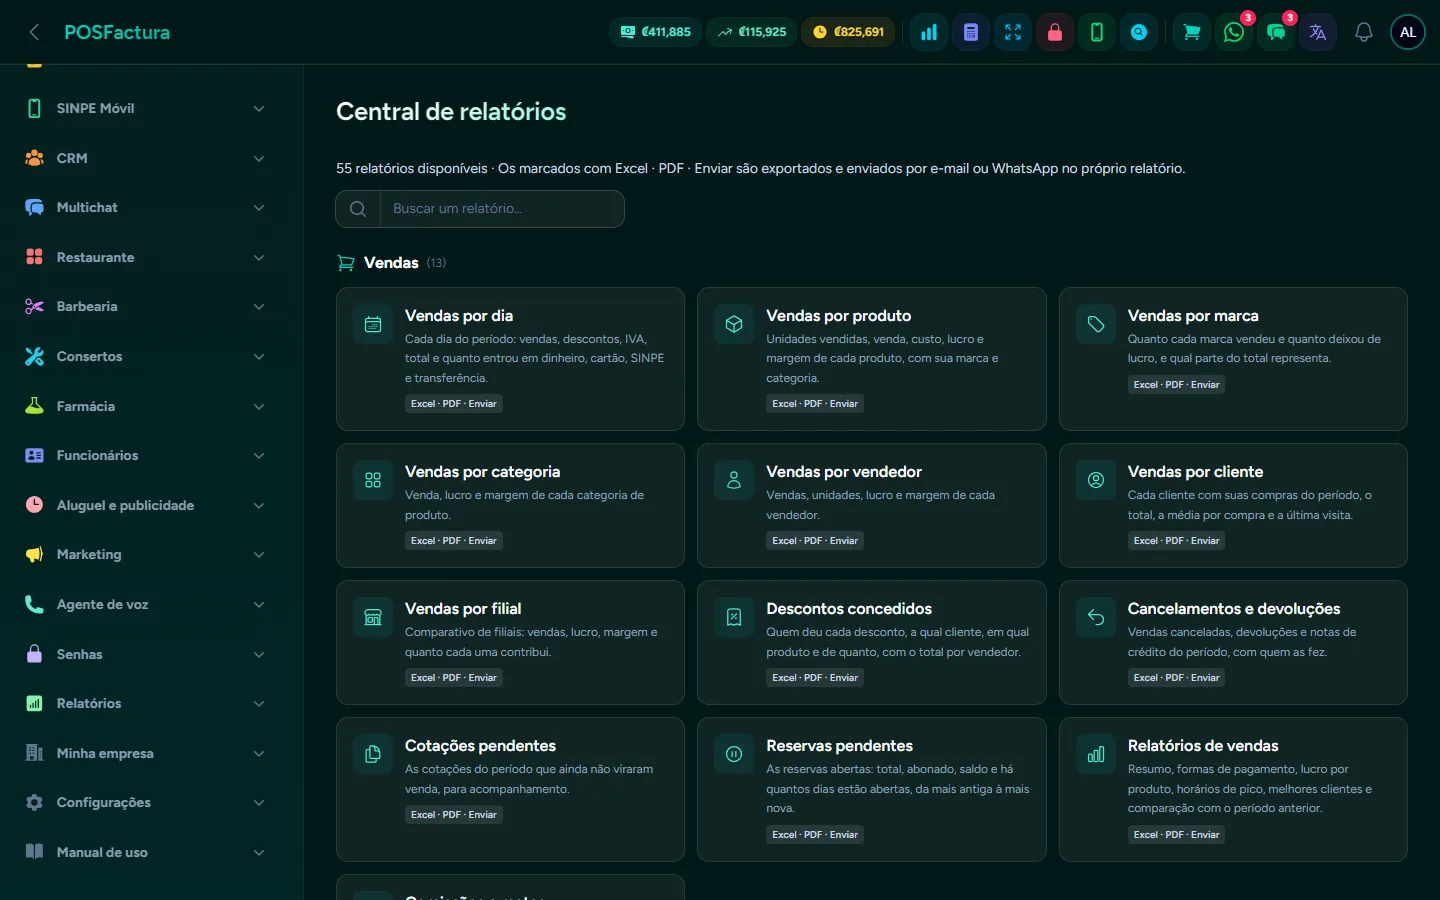This screenshot has height=900, width=1440.
Task: Open the shopping cart icon in header
Action: 1192,32
